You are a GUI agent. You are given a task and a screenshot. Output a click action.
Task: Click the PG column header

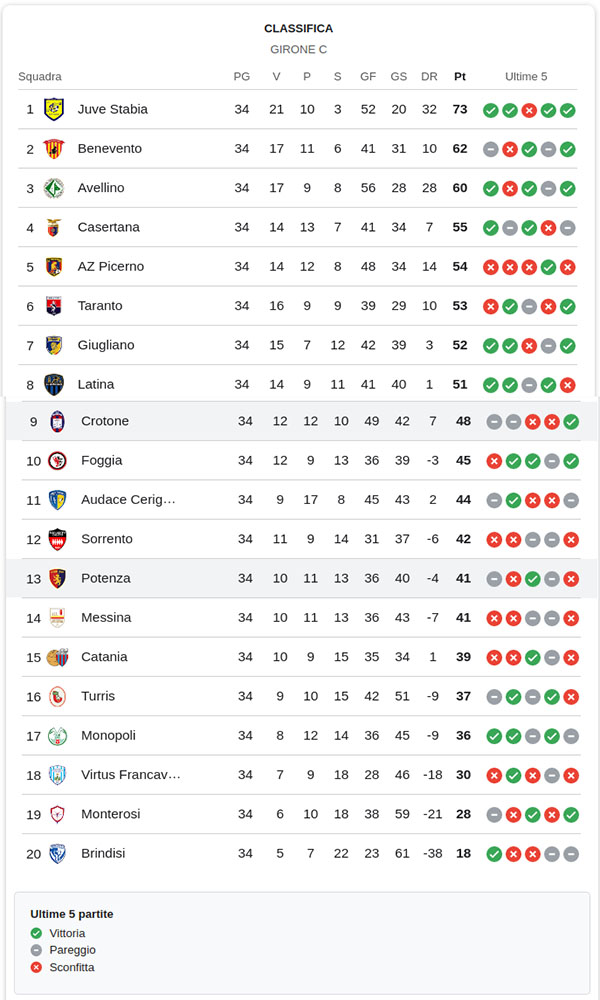pos(242,76)
